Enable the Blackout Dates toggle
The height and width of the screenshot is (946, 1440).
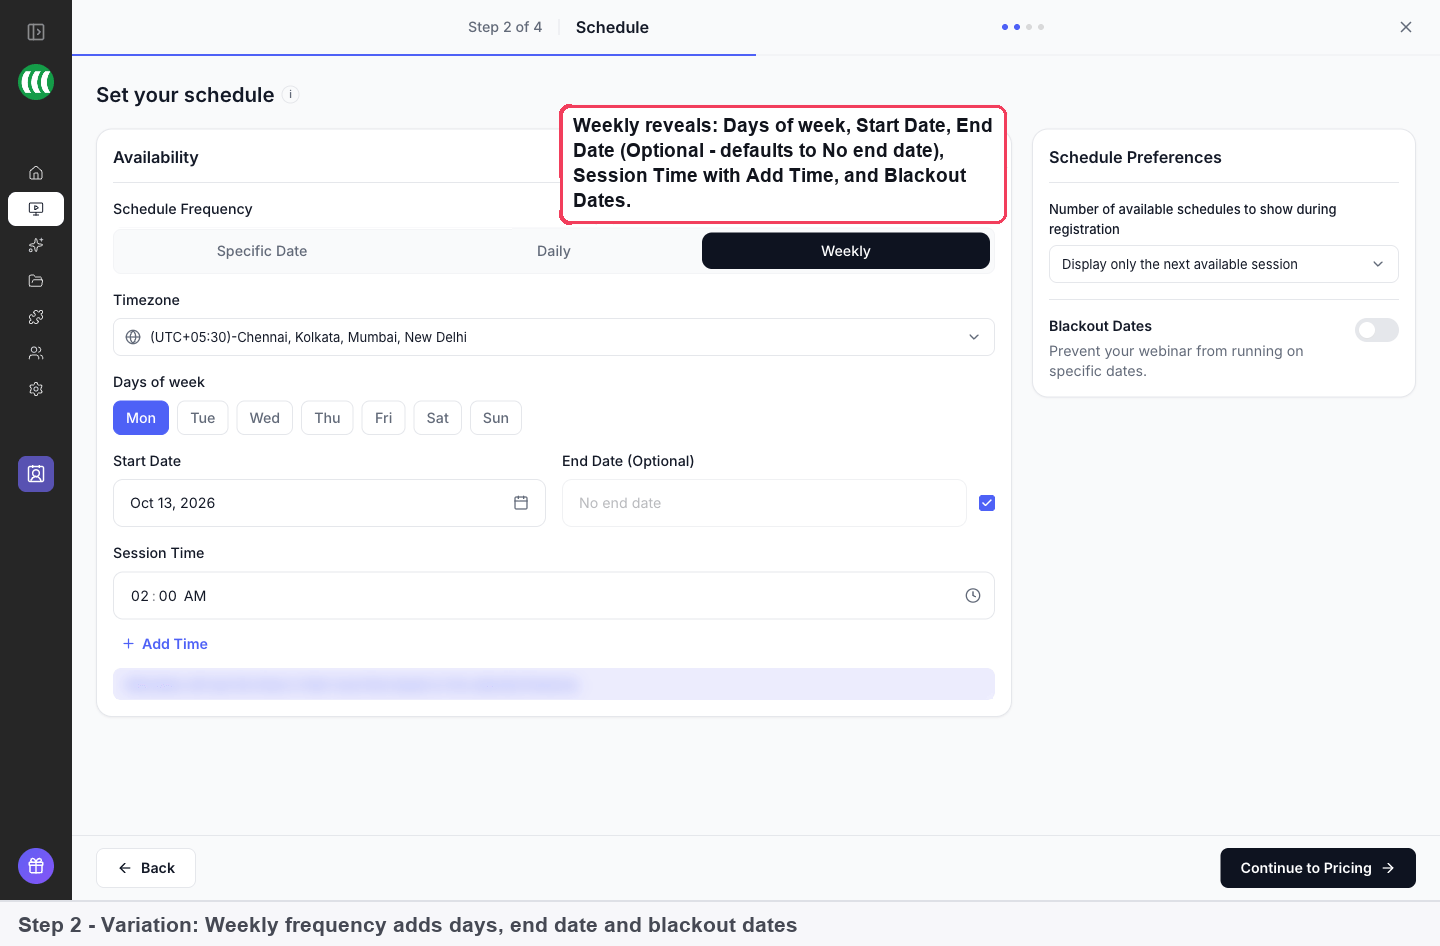1377,330
